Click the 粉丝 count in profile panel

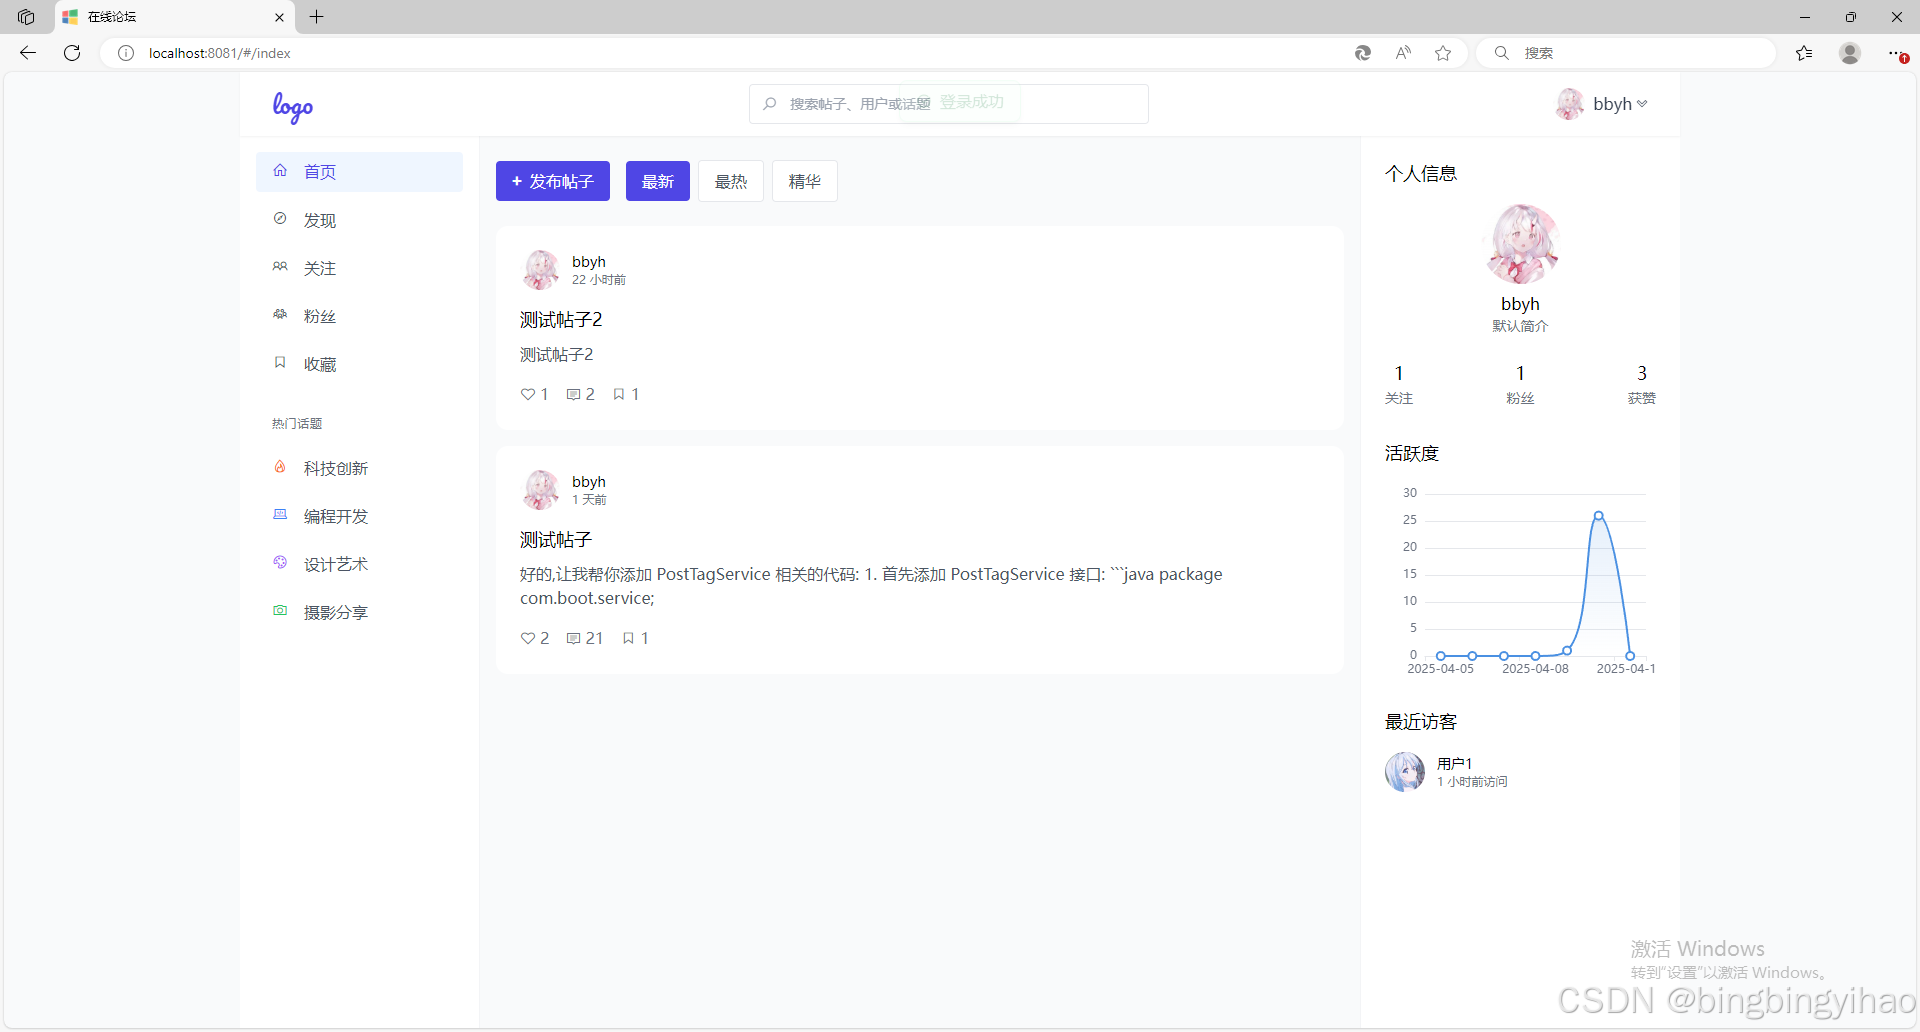click(x=1520, y=384)
